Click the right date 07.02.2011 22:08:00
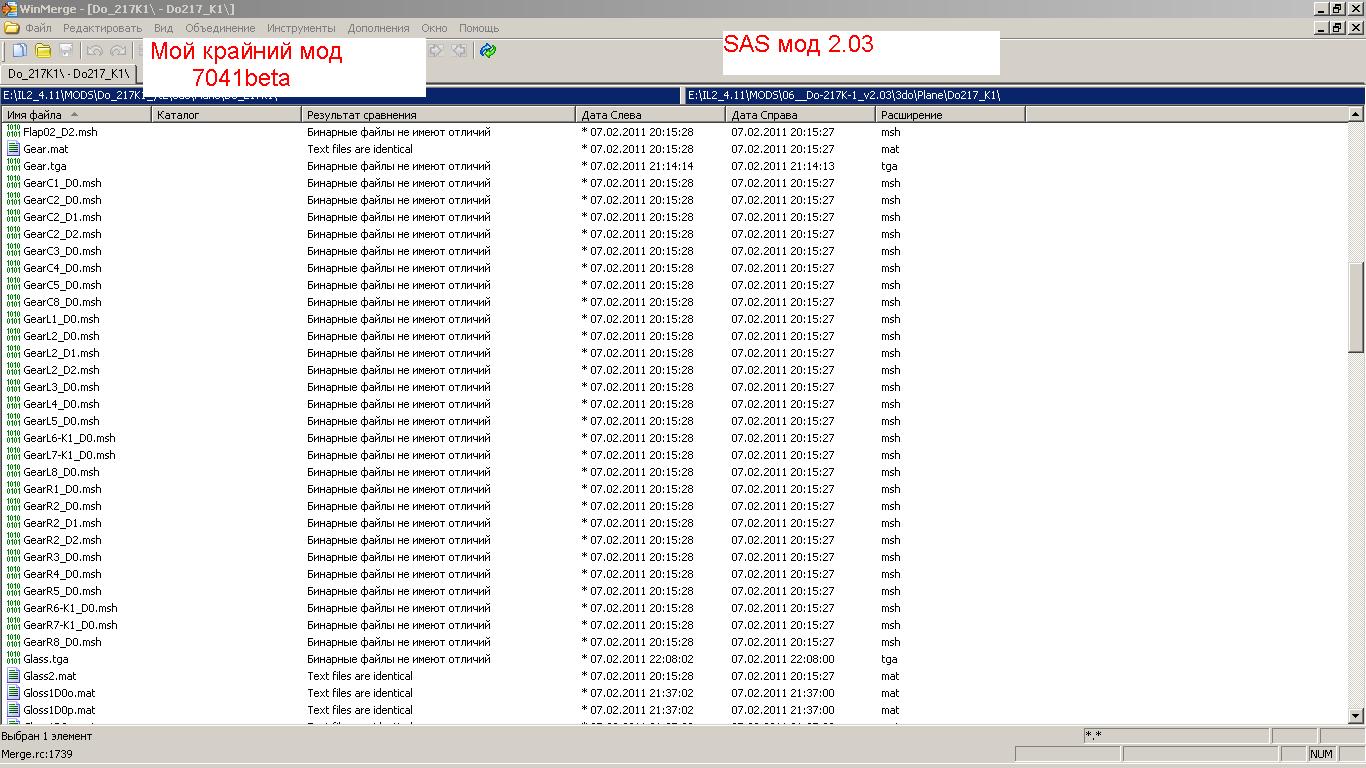The height and width of the screenshot is (768, 1366). (783, 659)
